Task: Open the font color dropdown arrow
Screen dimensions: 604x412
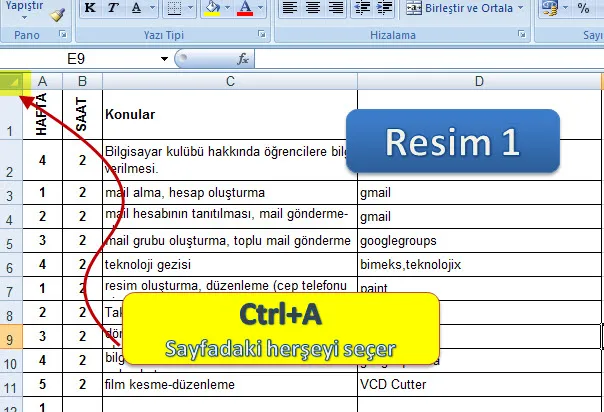Action: click(x=259, y=9)
